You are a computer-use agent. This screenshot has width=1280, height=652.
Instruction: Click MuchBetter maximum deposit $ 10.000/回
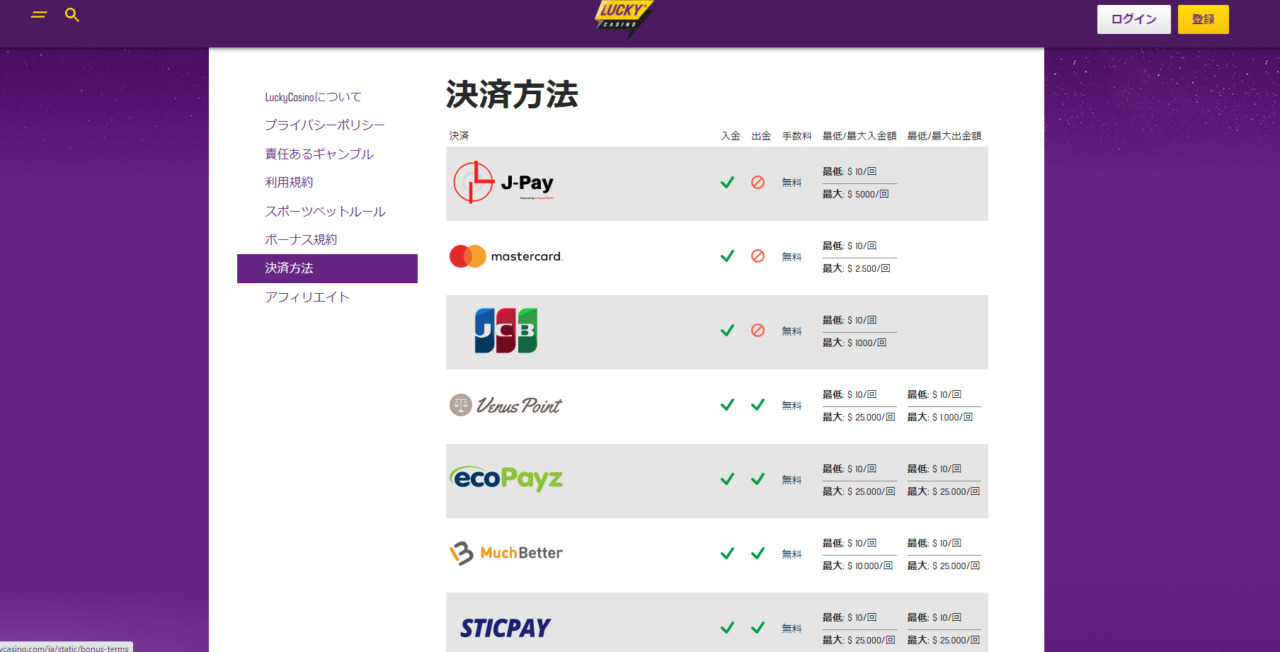[x=858, y=565]
